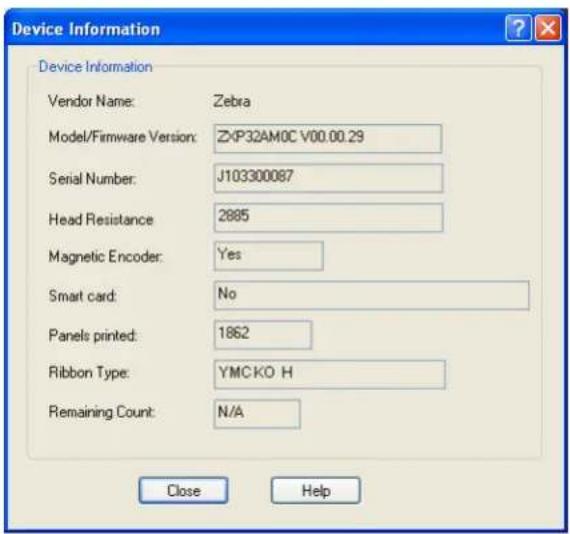The width and height of the screenshot is (570, 534).
Task: Click the Vendor Name label
Action: [91, 101]
